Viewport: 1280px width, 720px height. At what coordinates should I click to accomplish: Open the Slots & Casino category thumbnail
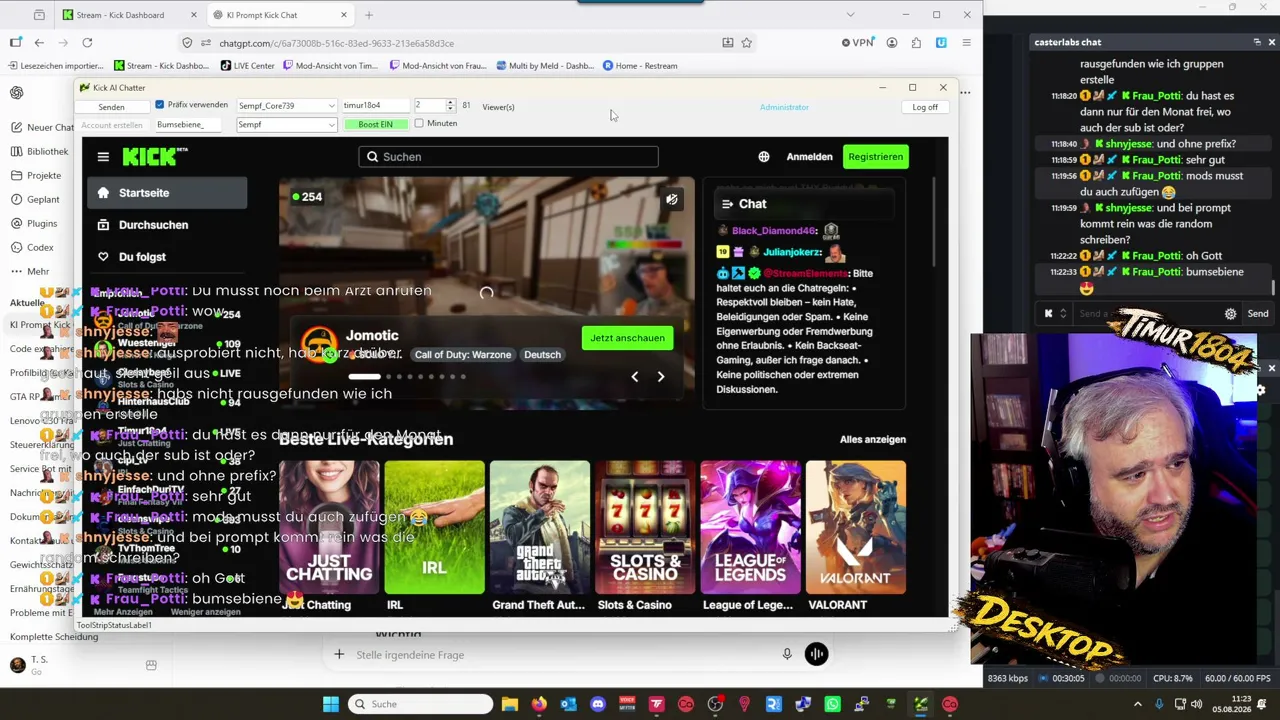645,527
